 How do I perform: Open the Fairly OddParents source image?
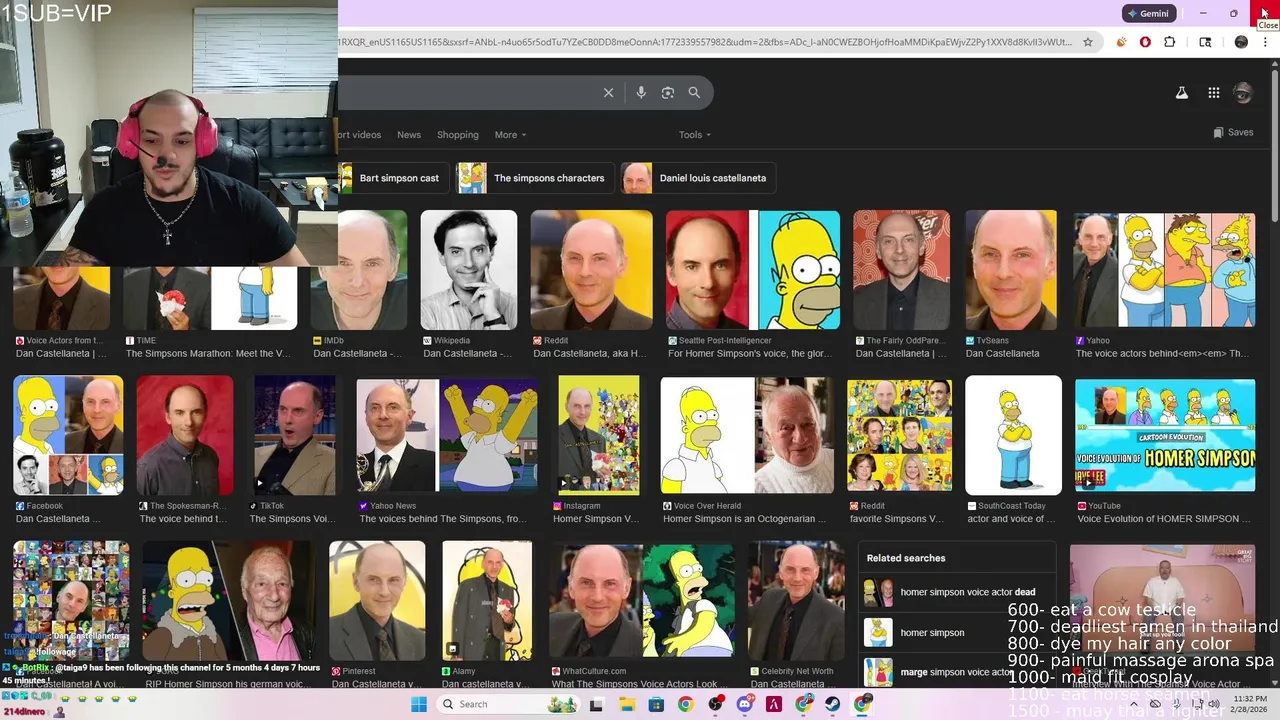[x=901, y=270]
